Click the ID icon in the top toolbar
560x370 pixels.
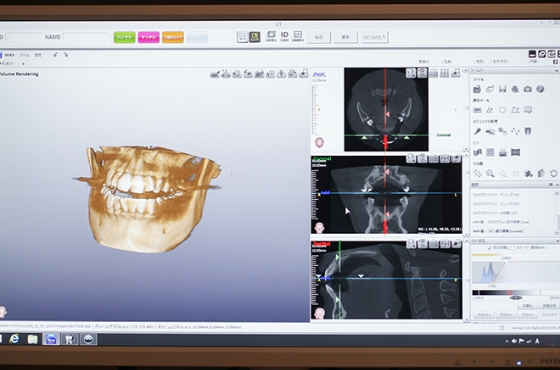tap(284, 36)
